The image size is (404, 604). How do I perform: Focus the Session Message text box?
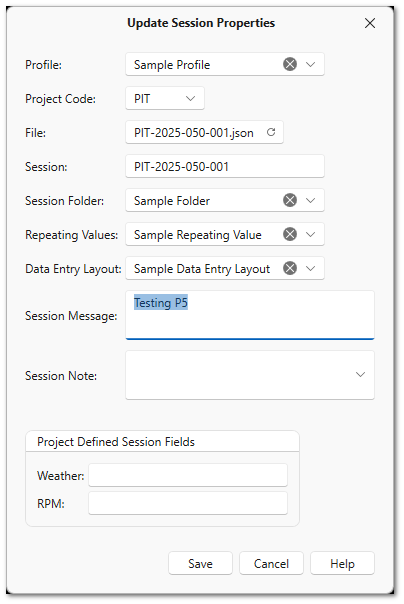pos(250,315)
